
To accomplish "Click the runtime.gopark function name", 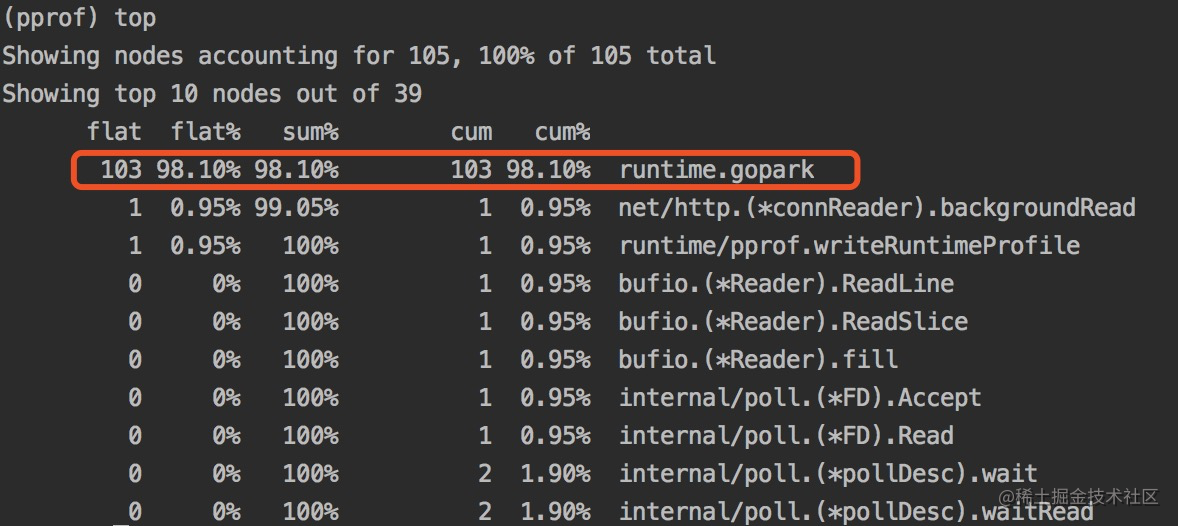I will pos(717,171).
